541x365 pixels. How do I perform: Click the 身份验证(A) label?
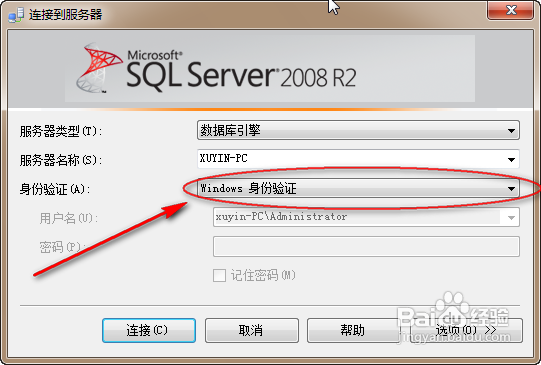55,189
